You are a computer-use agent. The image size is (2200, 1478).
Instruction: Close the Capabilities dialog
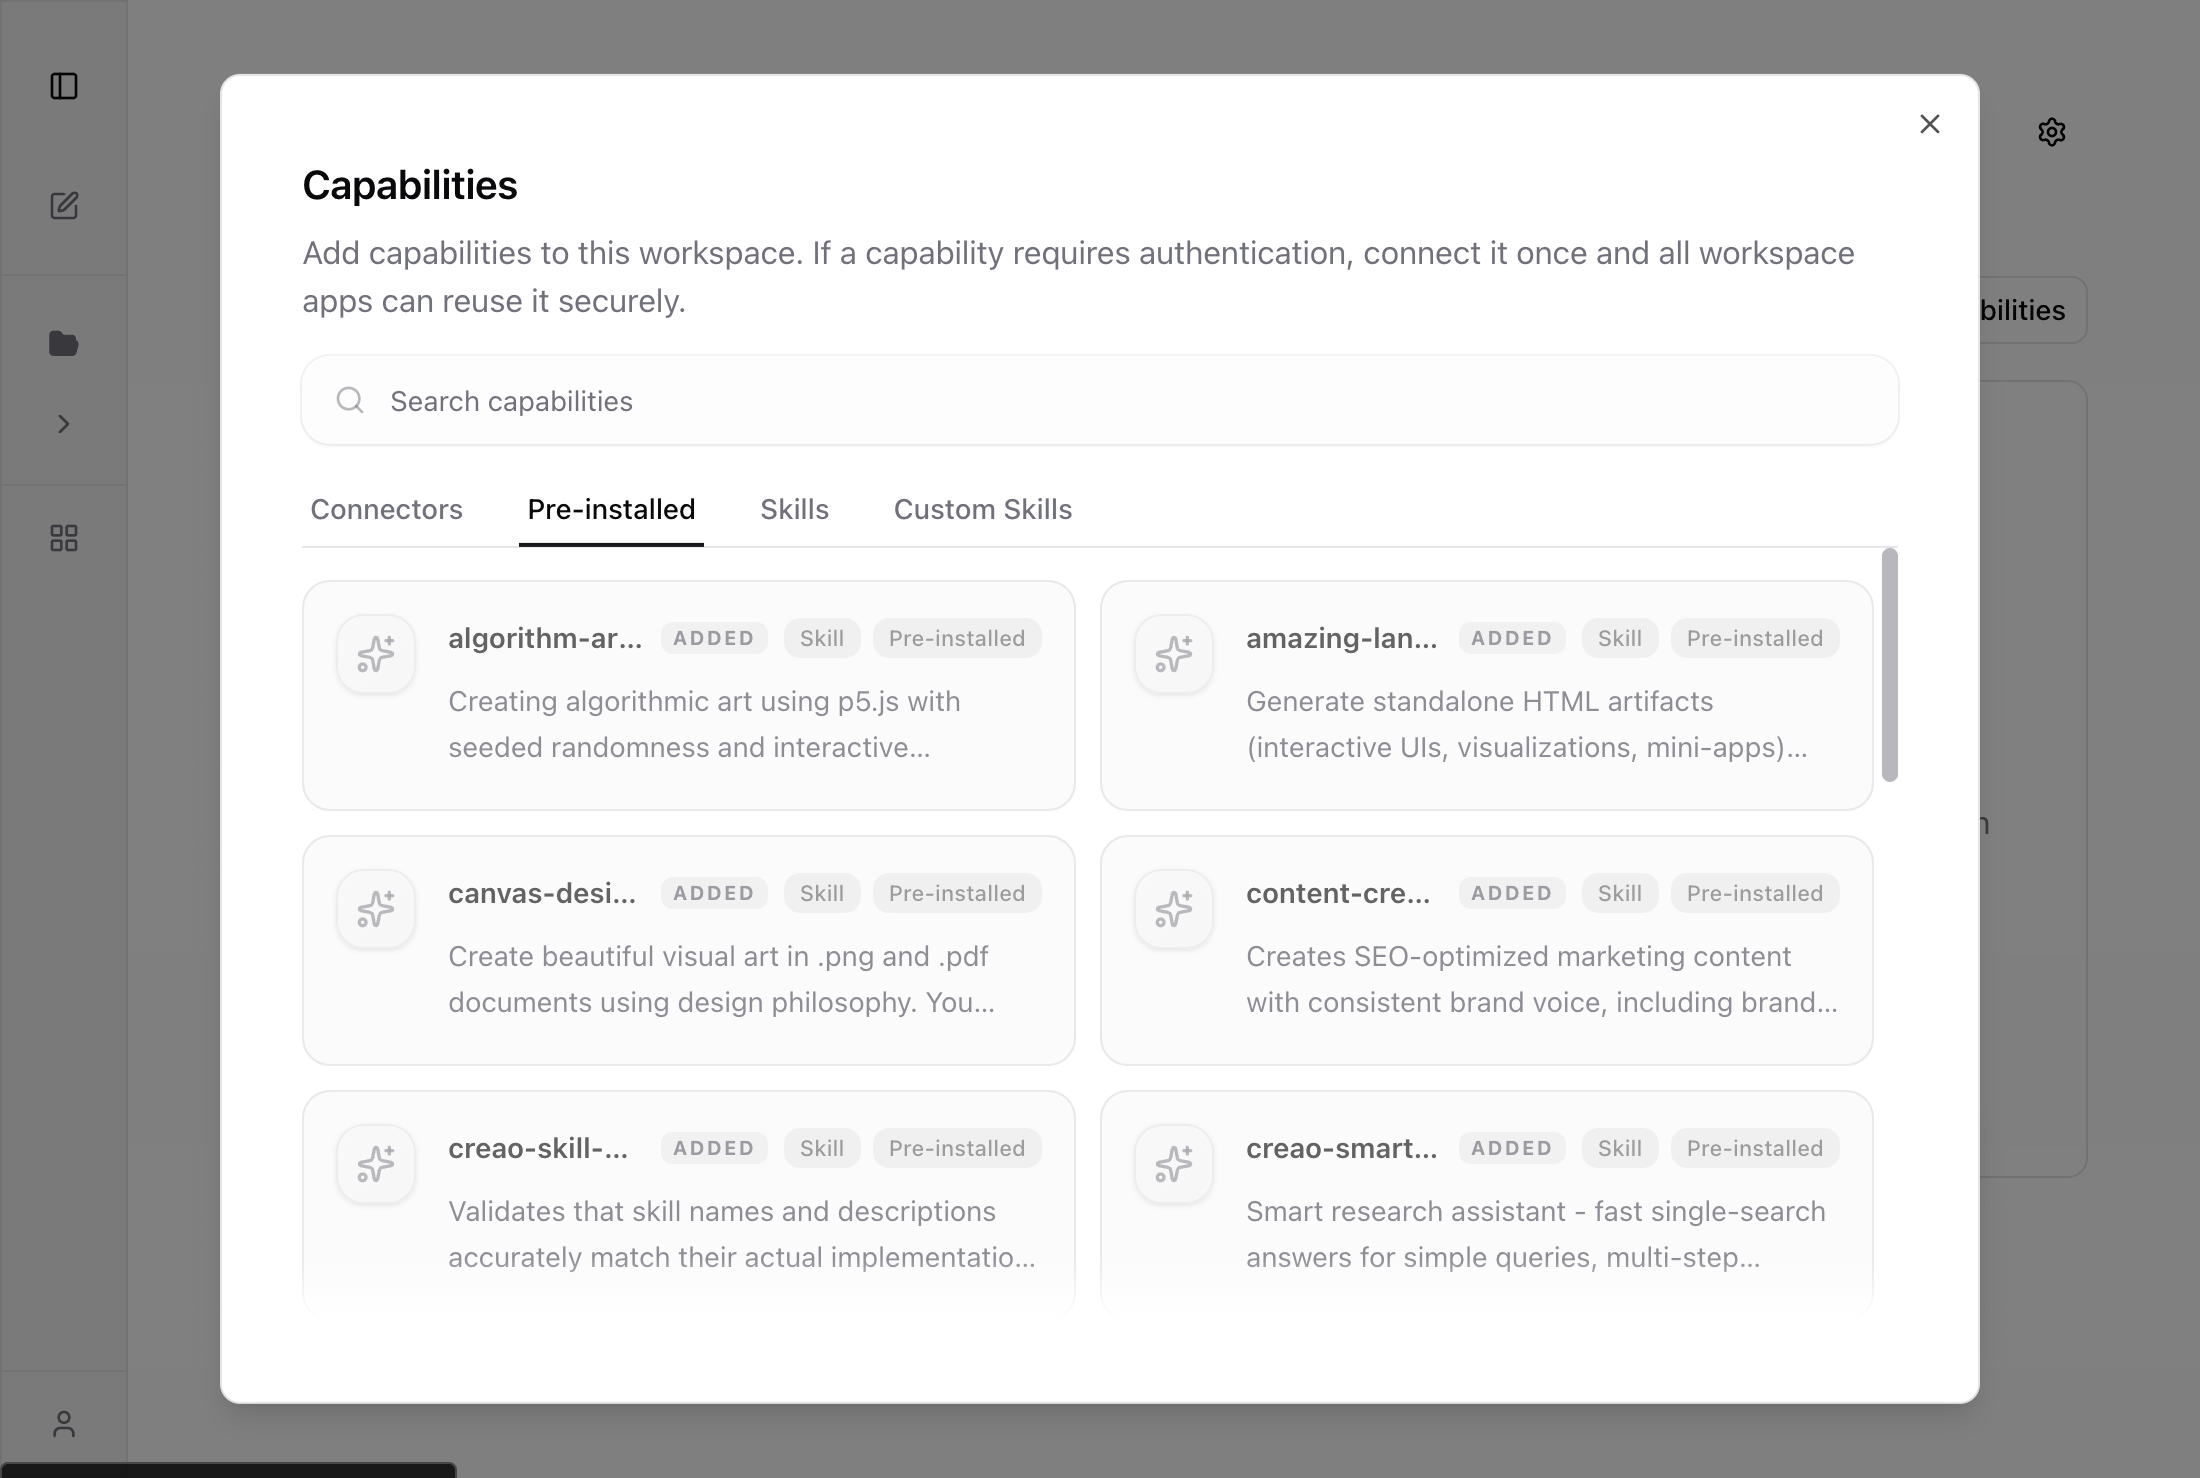coord(1930,124)
